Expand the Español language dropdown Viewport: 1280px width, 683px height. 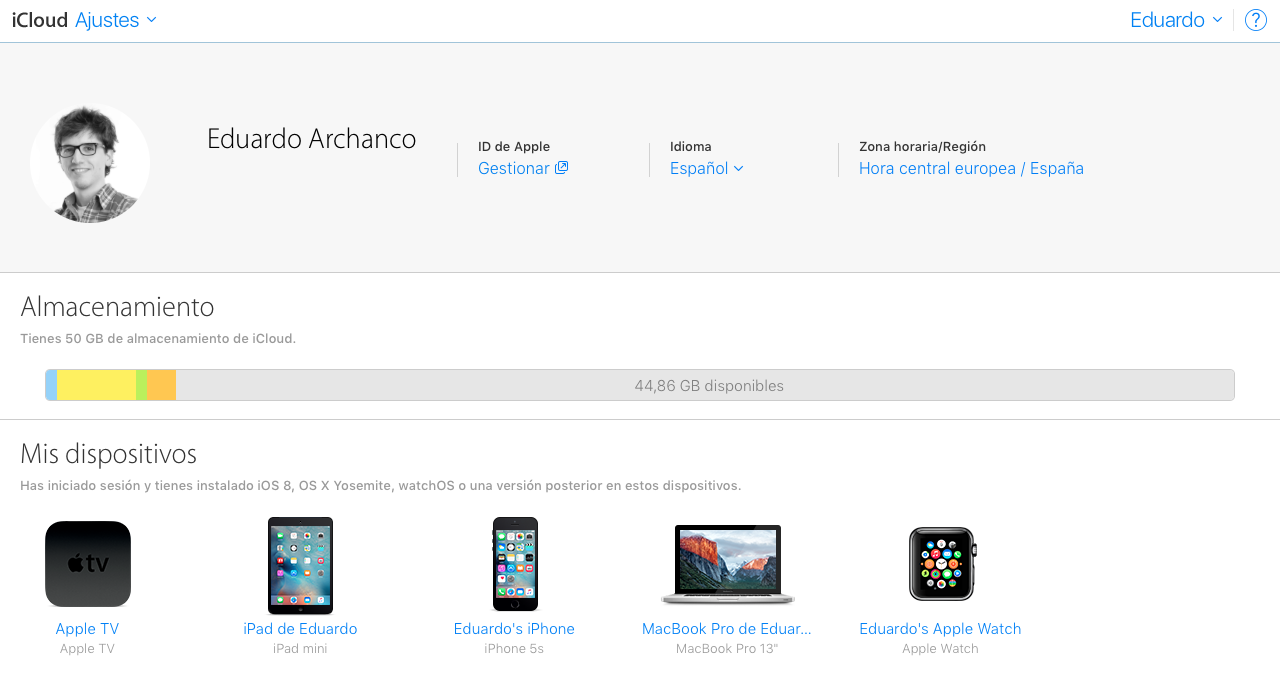click(706, 168)
